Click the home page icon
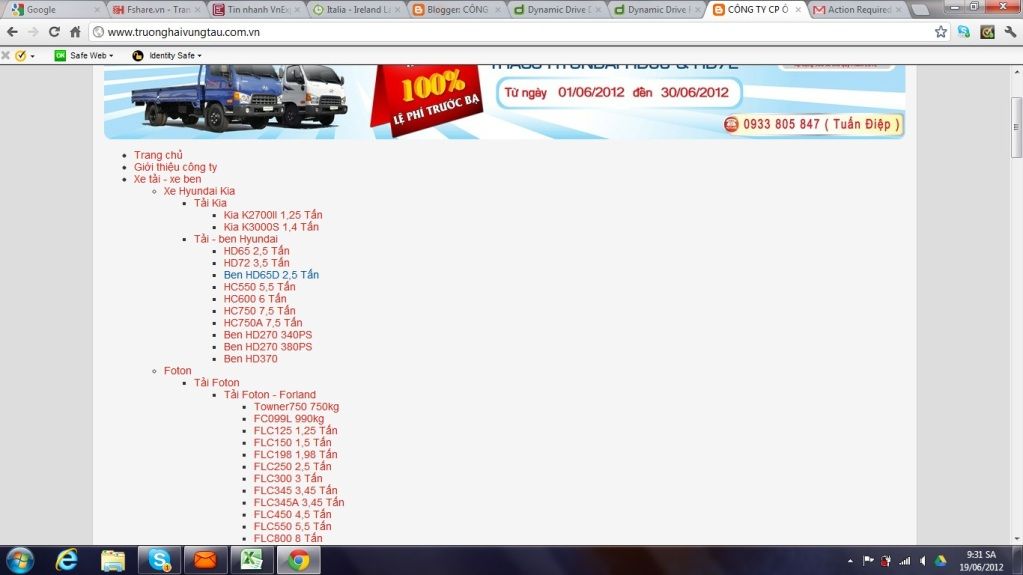1023x575 pixels. click(x=75, y=32)
